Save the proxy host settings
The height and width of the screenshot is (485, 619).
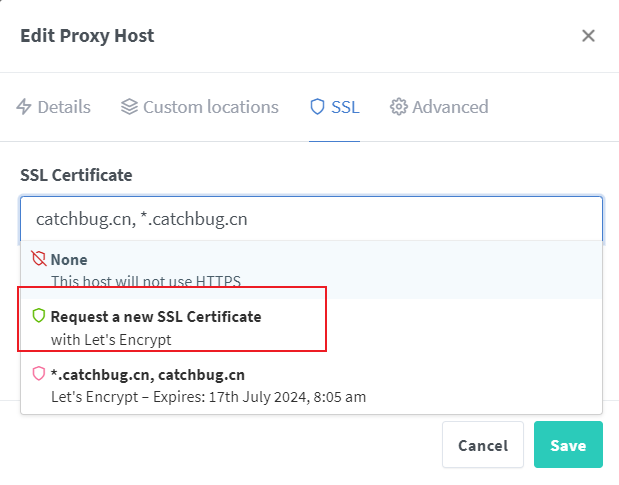point(567,445)
